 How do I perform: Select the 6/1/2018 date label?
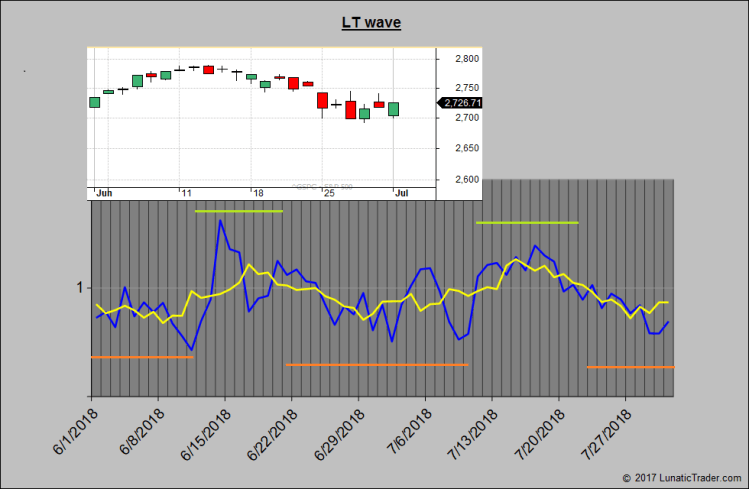pos(74,427)
